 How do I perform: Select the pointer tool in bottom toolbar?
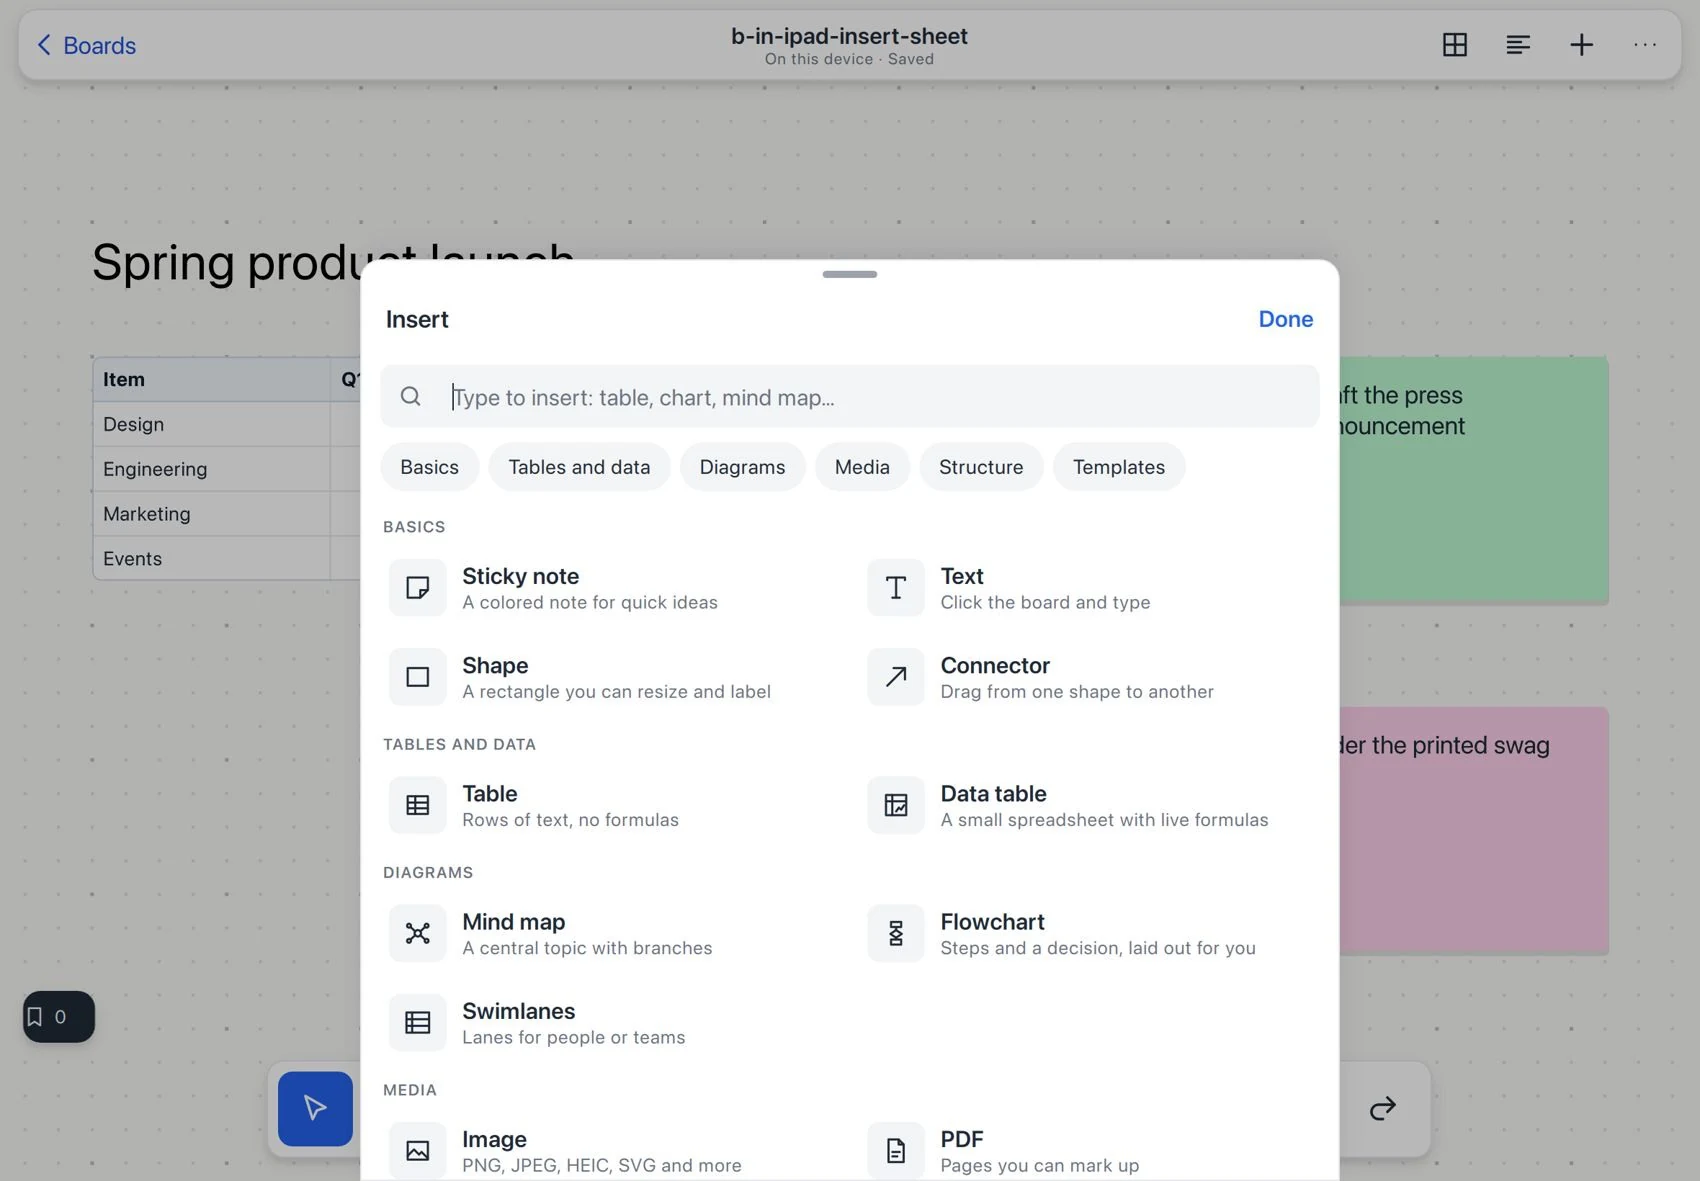(x=315, y=1109)
